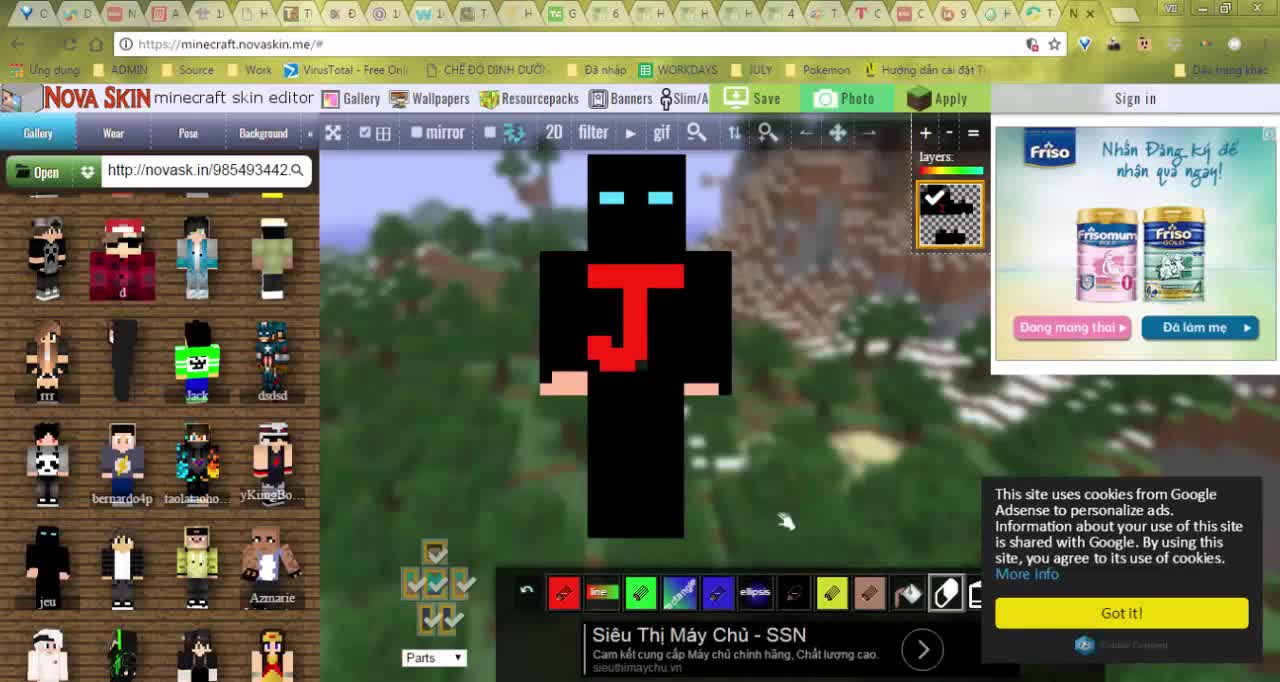The width and height of the screenshot is (1280, 682).
Task: Remove layer with minus button
Action: pyautogui.click(x=950, y=133)
